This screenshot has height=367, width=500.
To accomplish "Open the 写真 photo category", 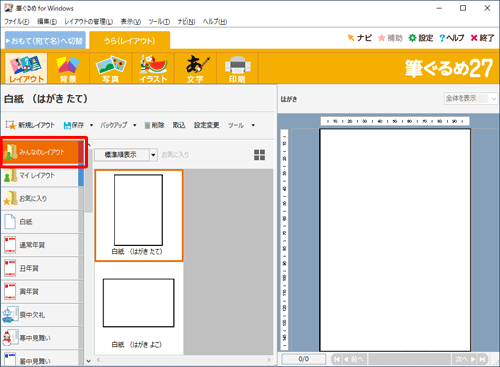I will click(x=111, y=68).
